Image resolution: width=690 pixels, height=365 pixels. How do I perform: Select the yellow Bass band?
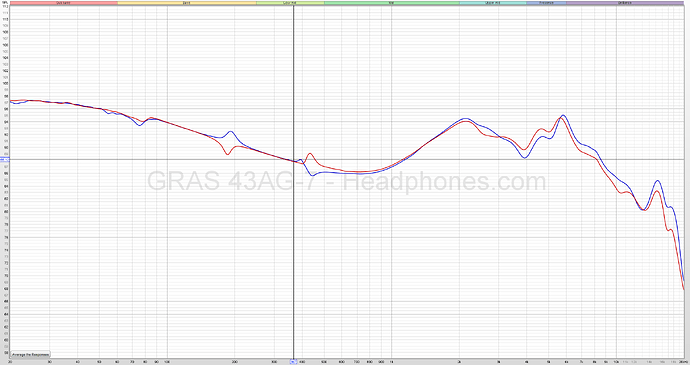(187, 3)
